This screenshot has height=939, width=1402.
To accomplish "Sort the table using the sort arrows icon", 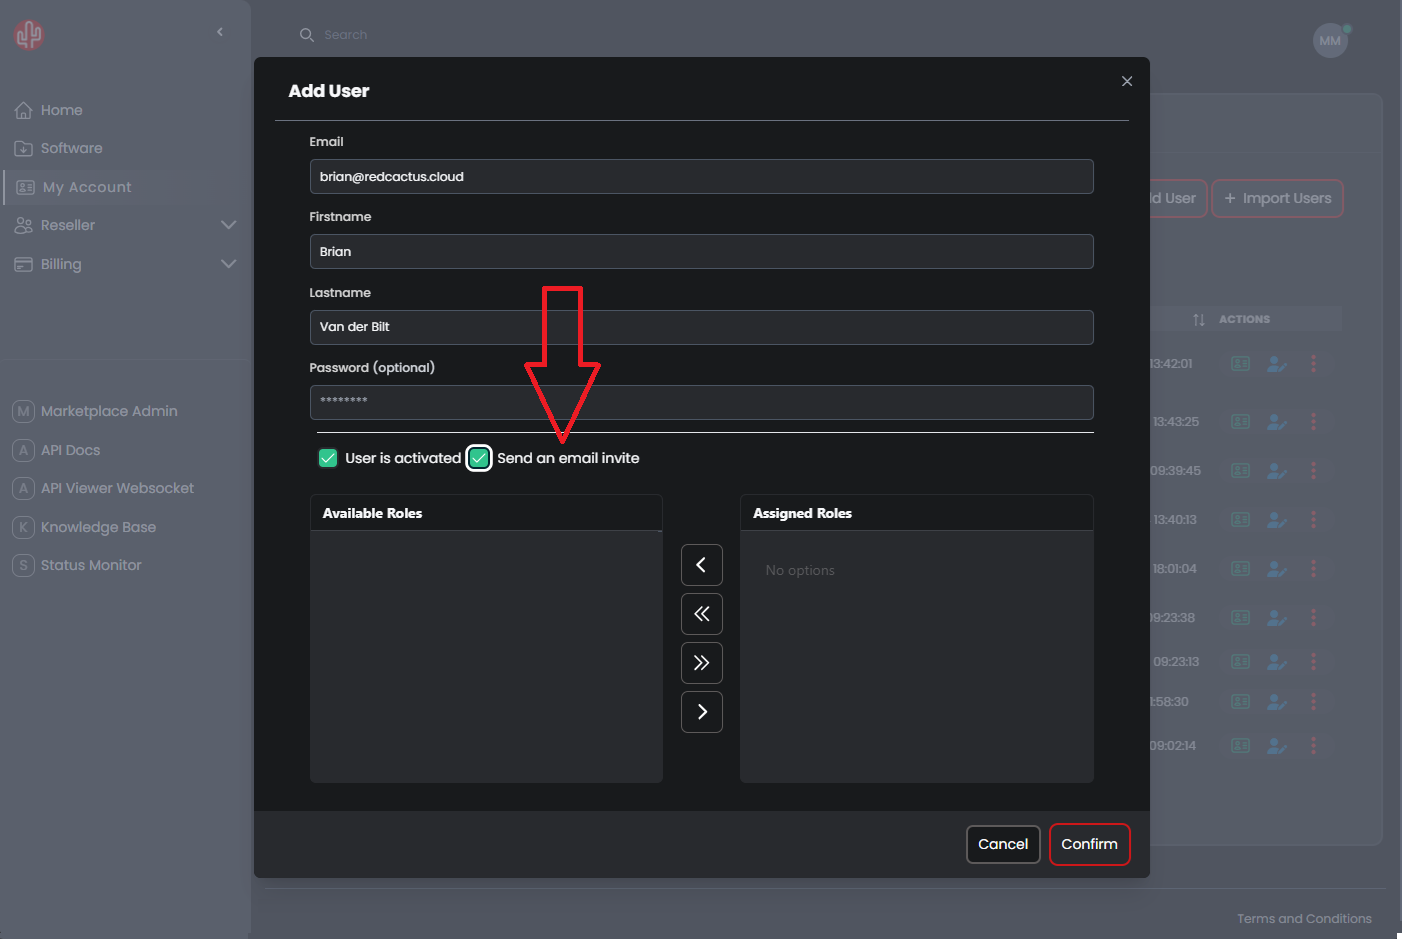I will [x=1199, y=320].
